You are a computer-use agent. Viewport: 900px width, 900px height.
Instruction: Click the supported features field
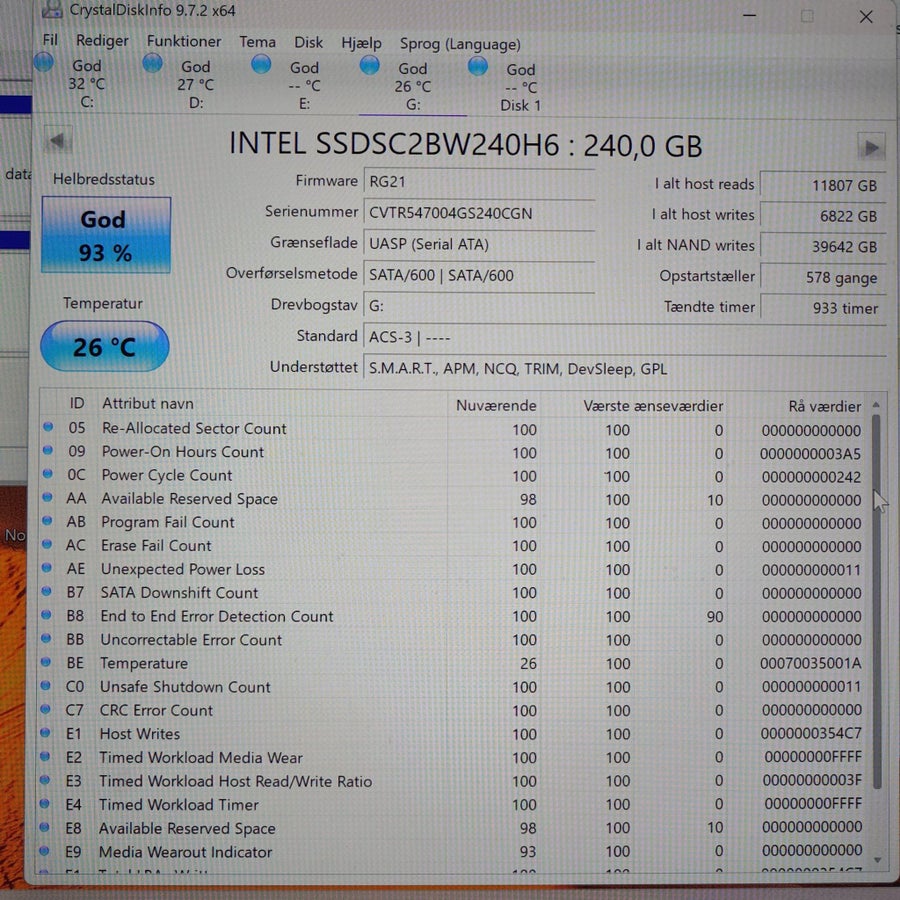click(x=624, y=368)
